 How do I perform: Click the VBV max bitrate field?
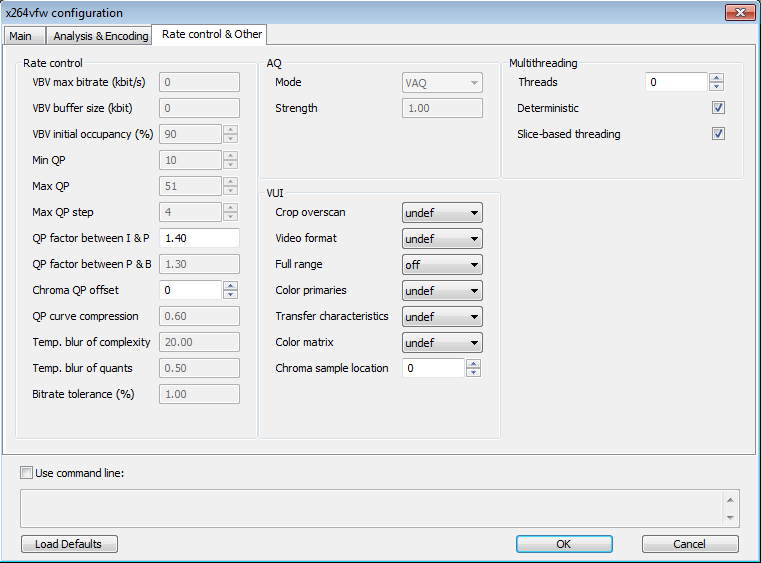coord(199,82)
